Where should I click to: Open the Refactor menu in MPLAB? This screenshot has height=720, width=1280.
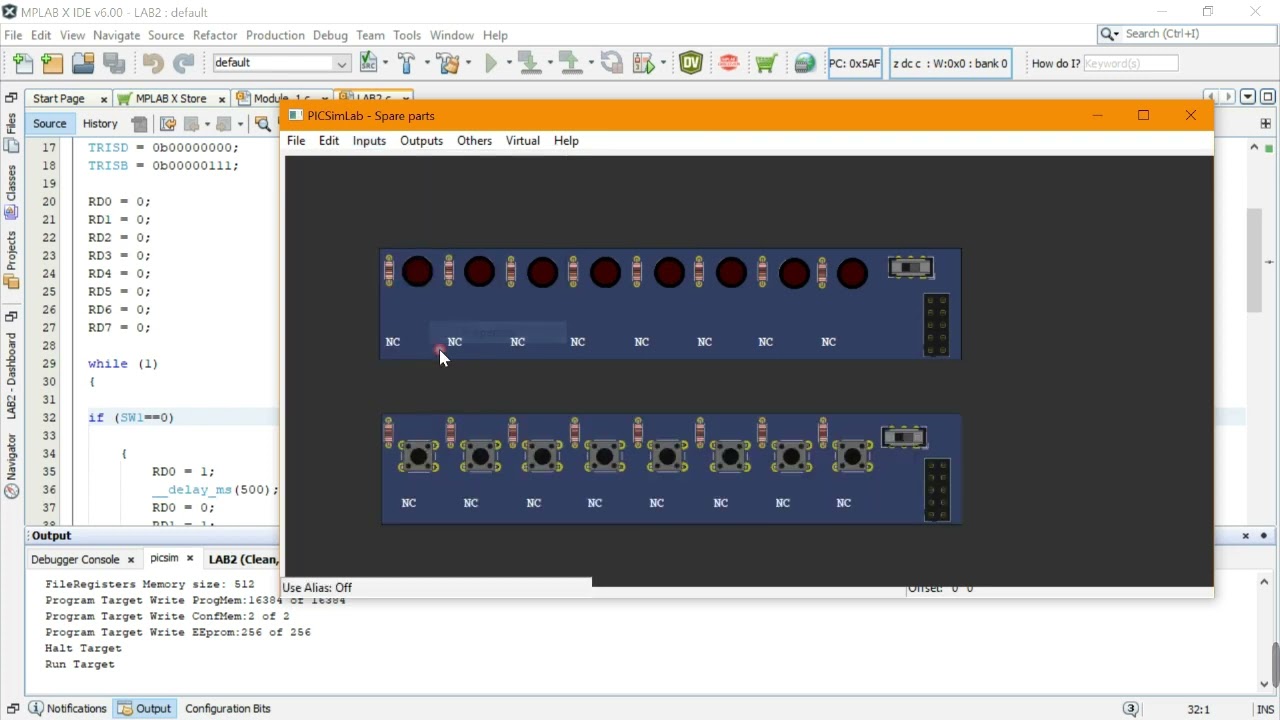pyautogui.click(x=215, y=35)
